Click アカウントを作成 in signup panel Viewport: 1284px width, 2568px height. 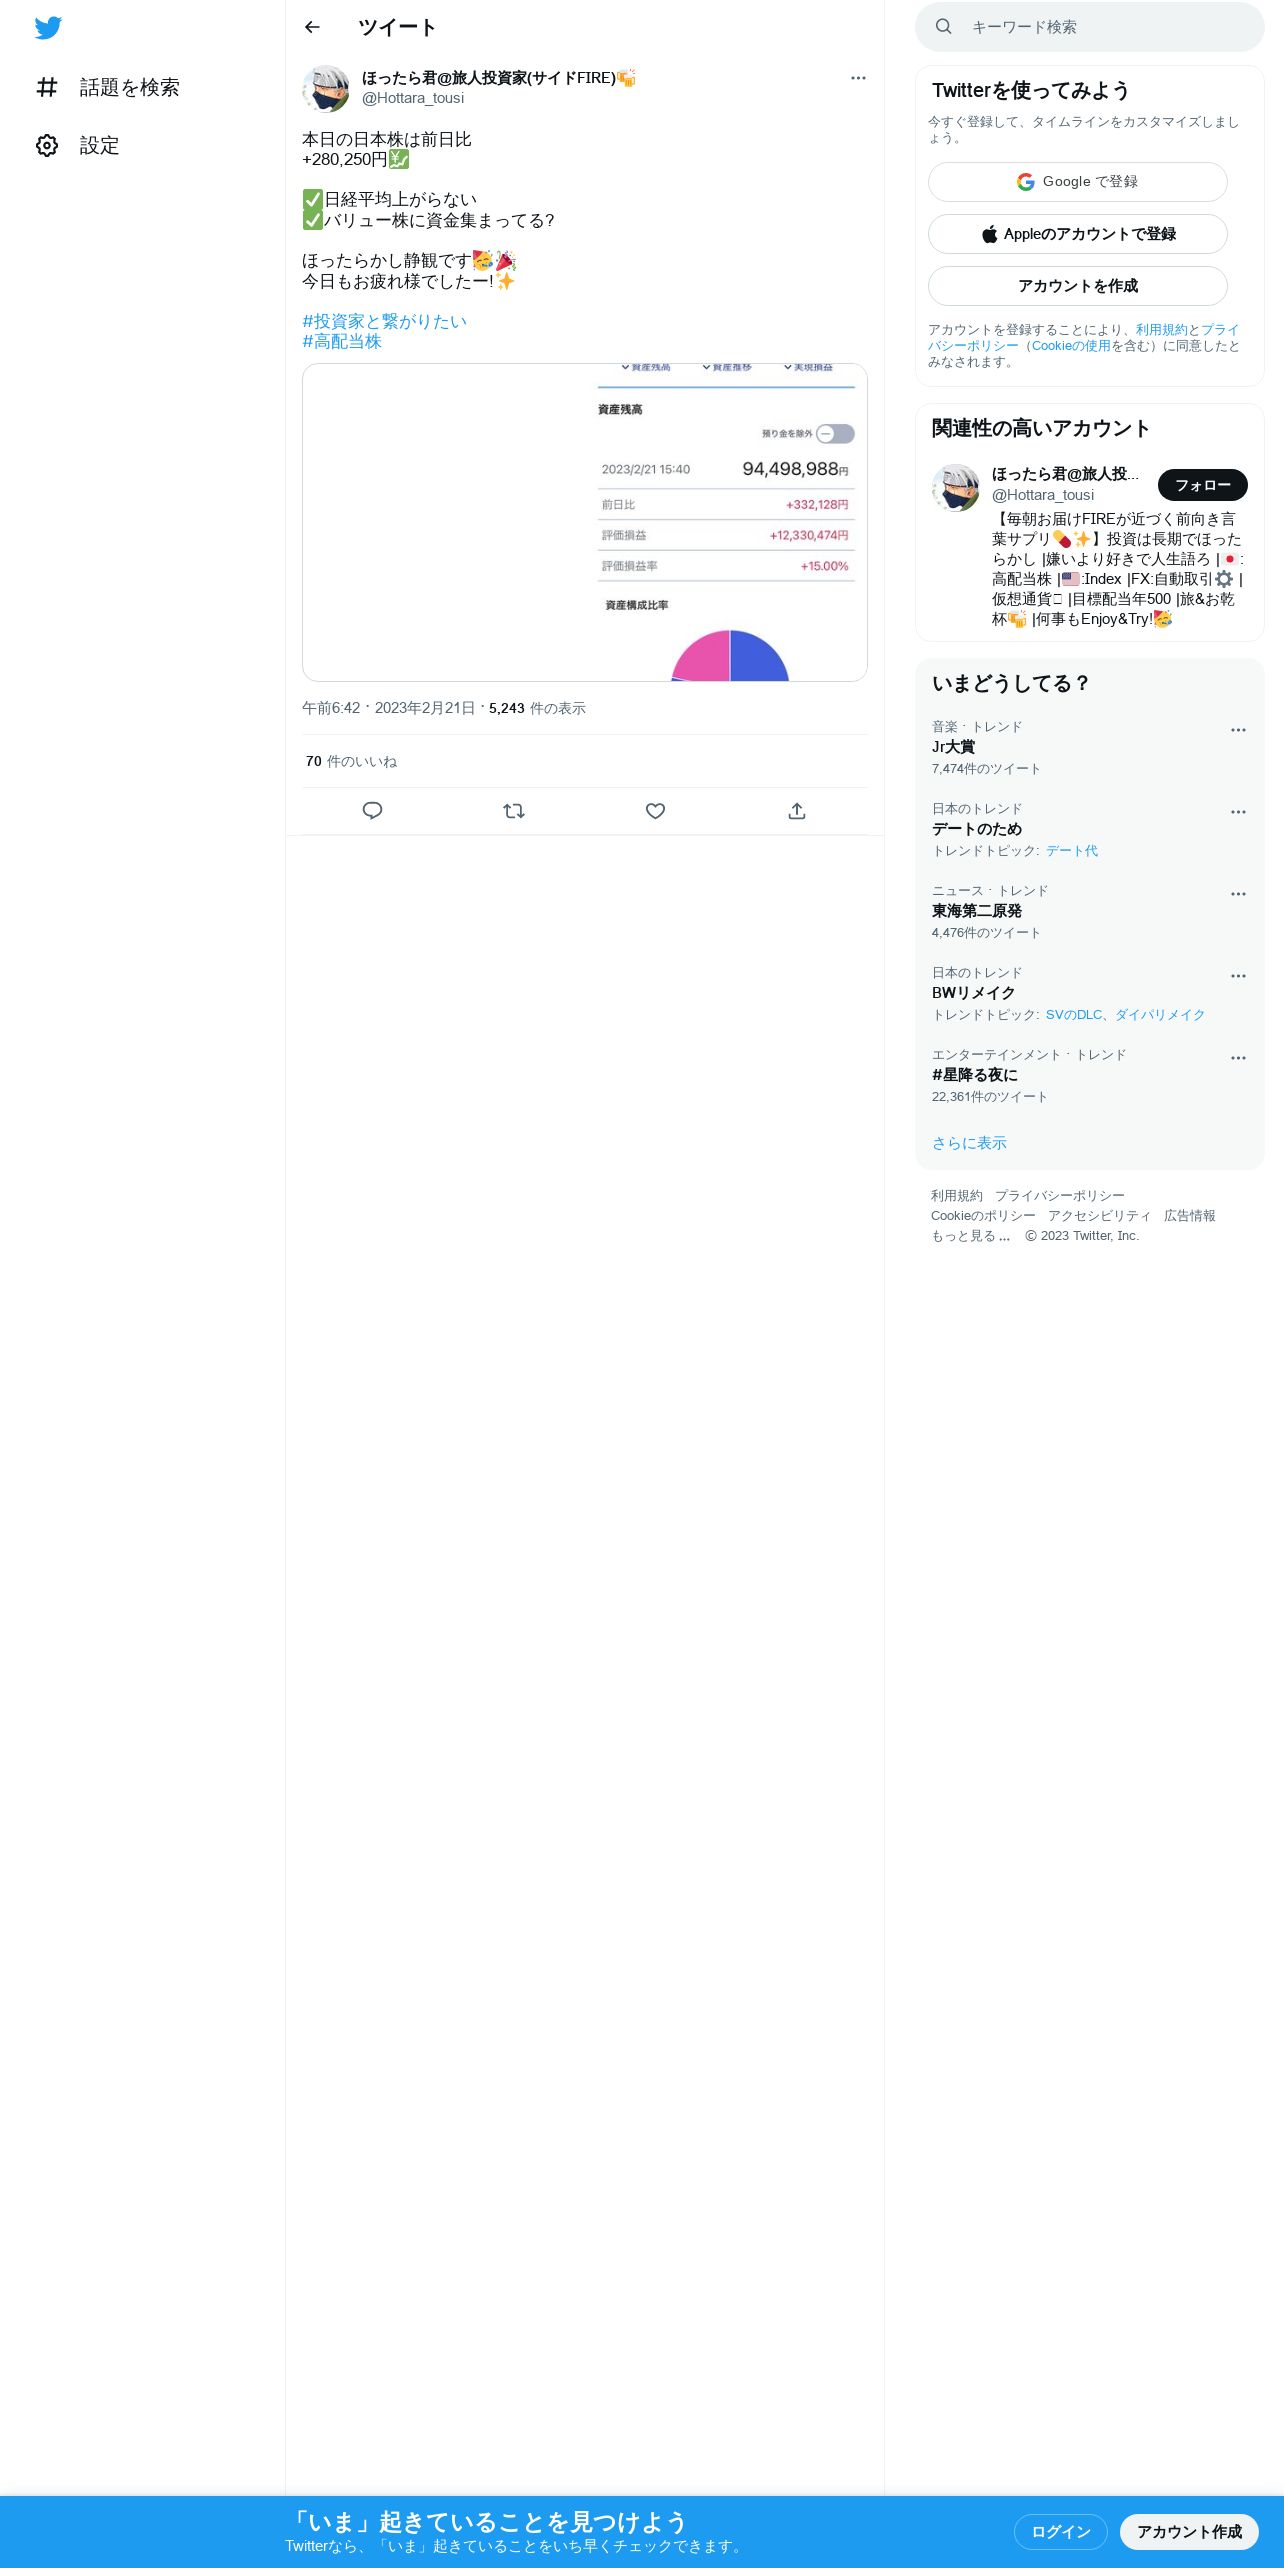1078,286
